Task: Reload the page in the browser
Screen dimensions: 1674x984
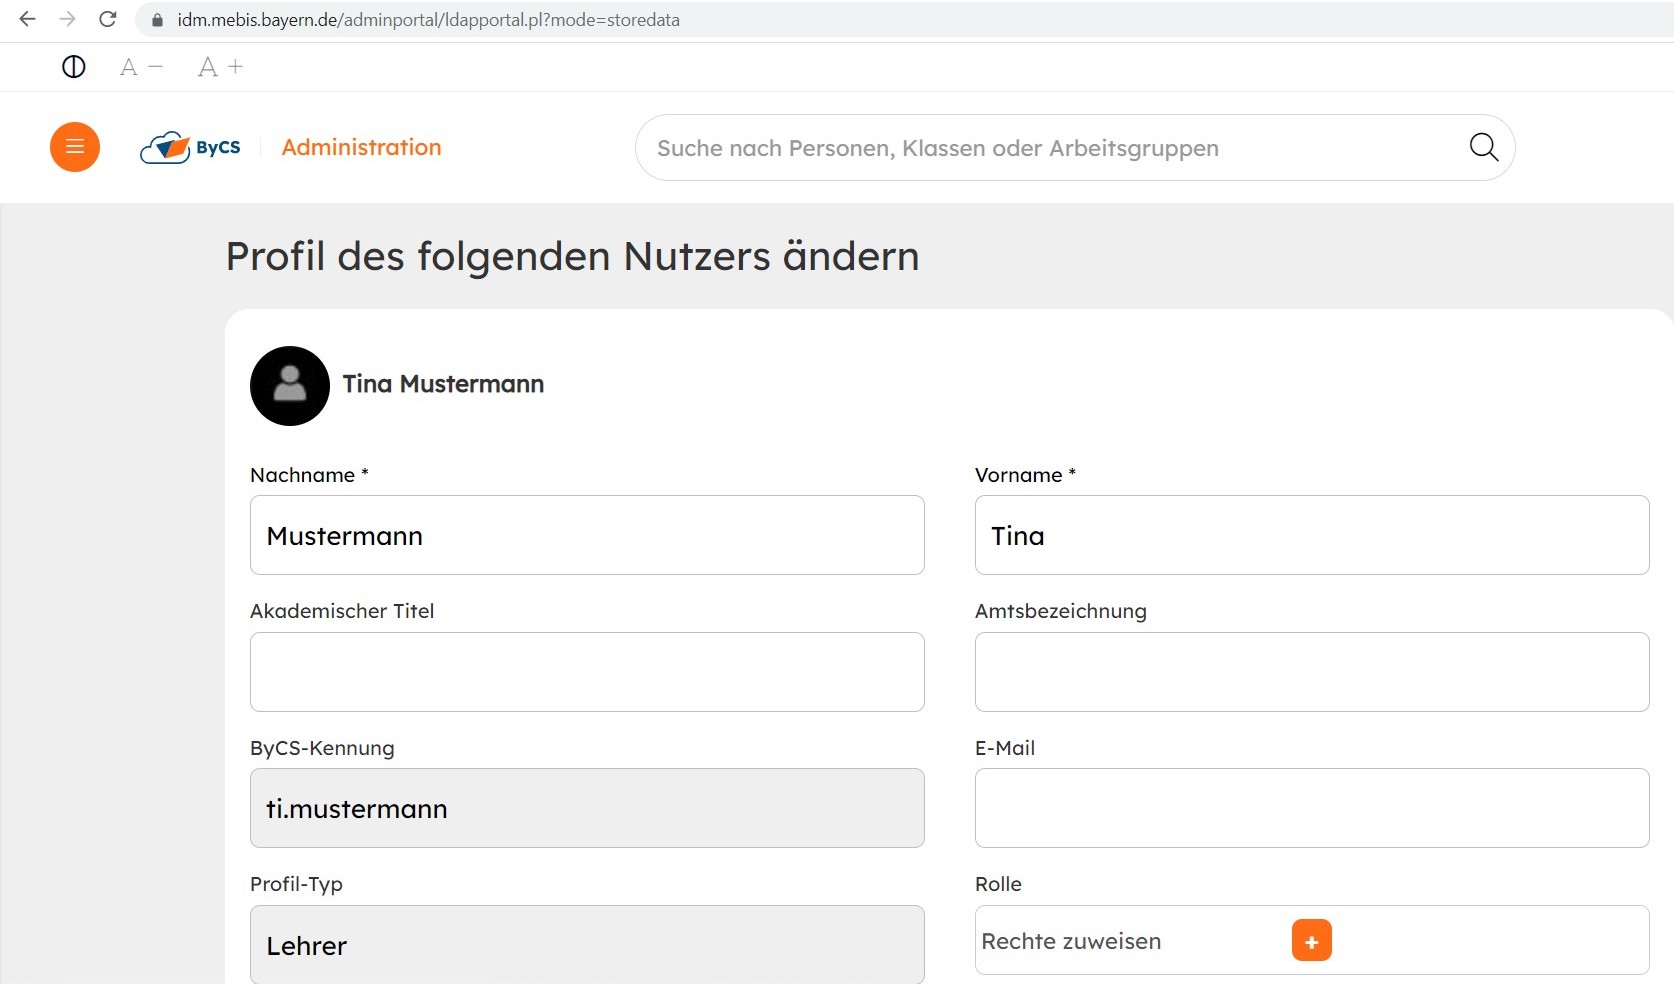Action: [x=108, y=19]
